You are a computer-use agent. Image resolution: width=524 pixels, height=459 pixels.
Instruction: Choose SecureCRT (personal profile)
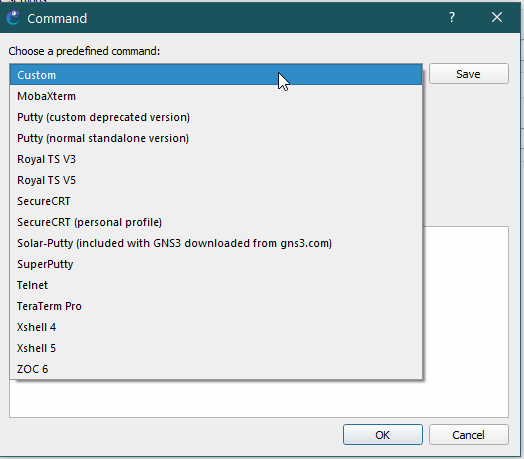[216, 222]
